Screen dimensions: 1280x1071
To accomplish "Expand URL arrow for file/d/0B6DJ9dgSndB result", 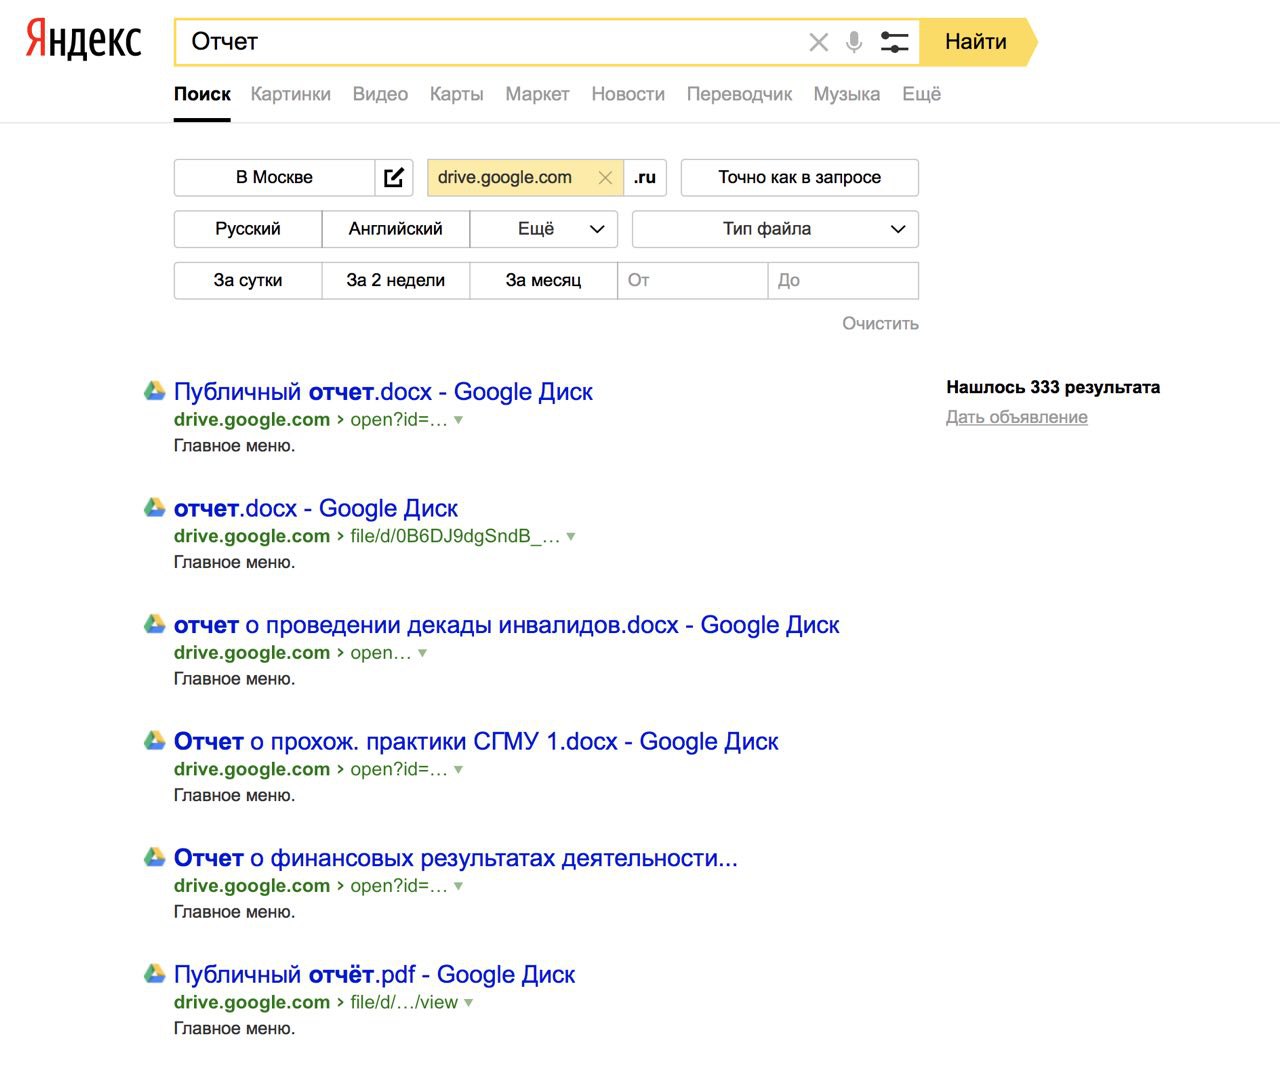I will tap(571, 537).
